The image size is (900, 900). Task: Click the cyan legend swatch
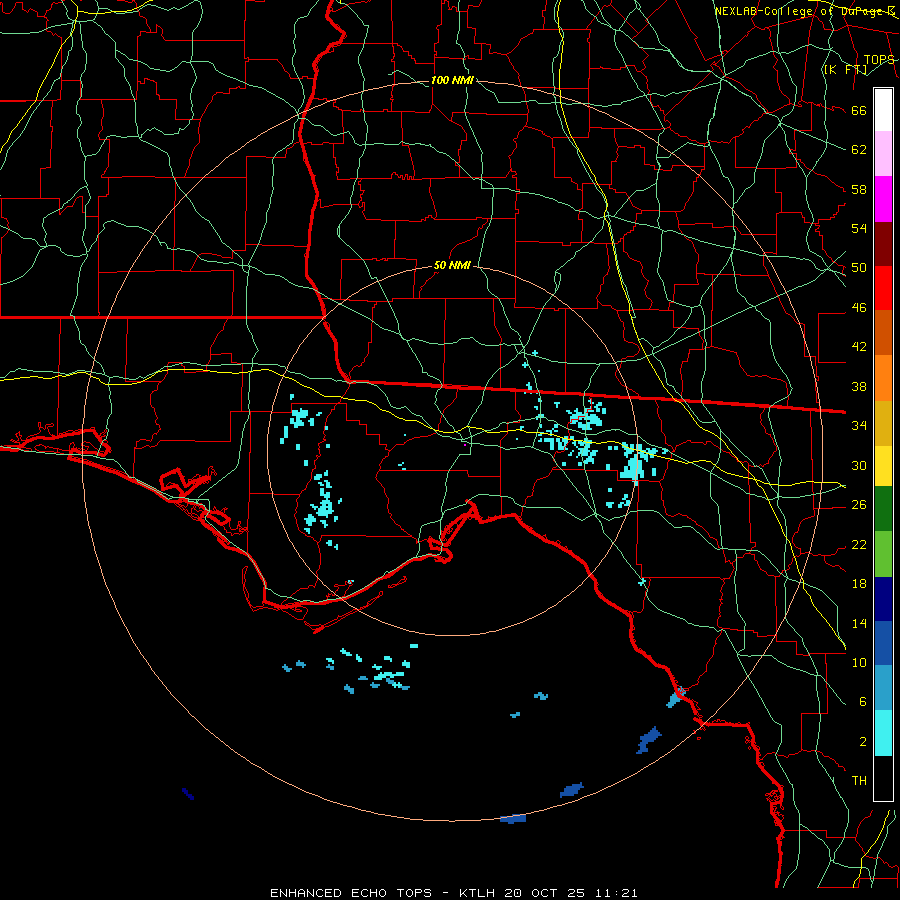[883, 733]
